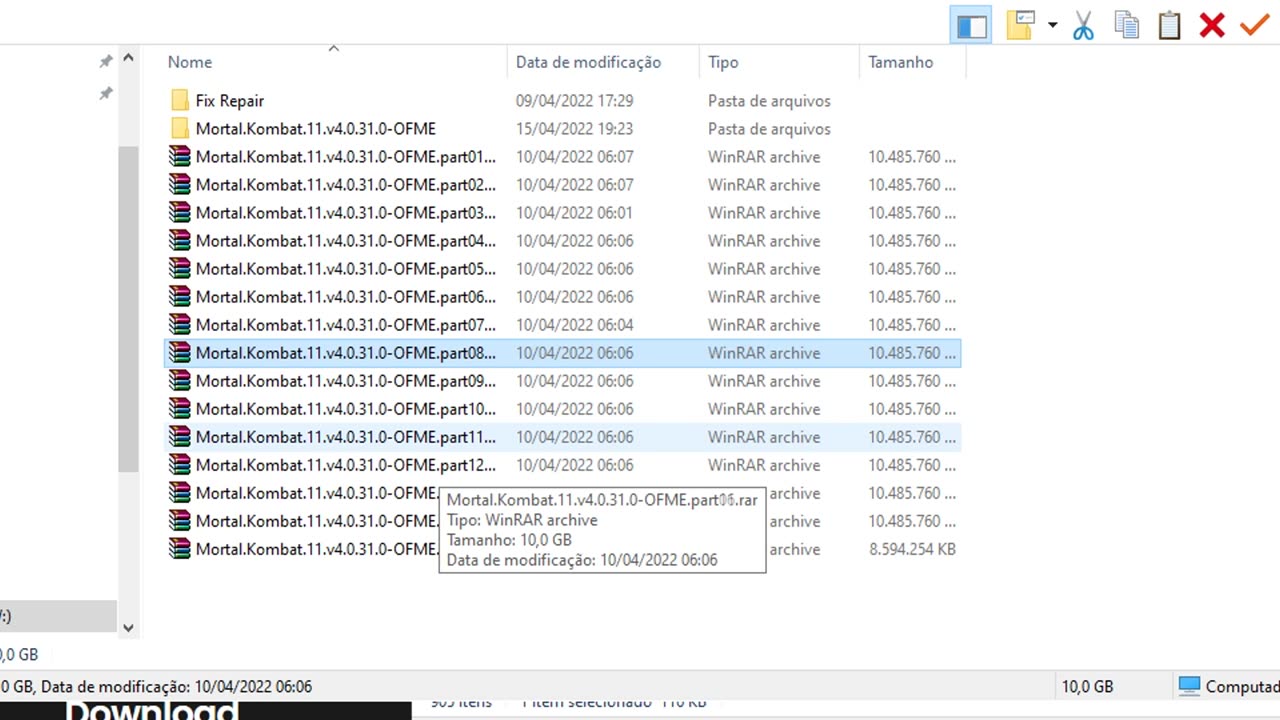The width and height of the screenshot is (1280, 720).
Task: Click the date 15/04/2022 19:23
Action: (x=574, y=128)
